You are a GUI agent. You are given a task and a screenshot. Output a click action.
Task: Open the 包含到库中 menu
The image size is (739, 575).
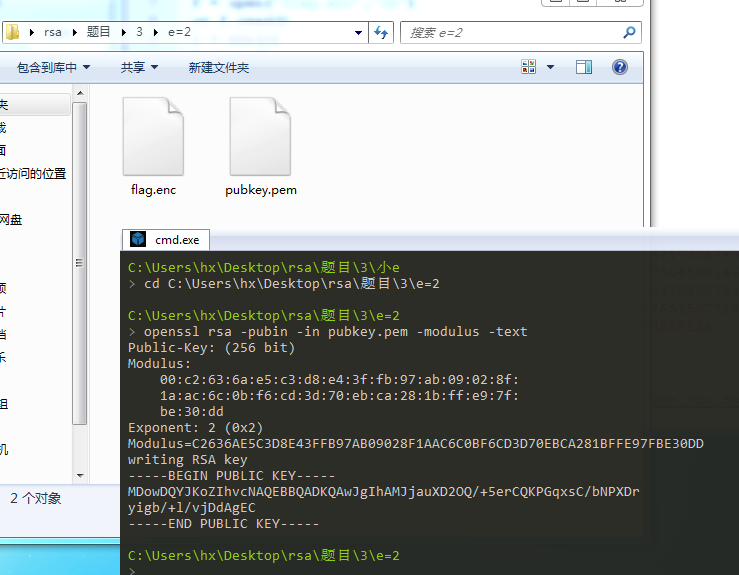[53, 67]
